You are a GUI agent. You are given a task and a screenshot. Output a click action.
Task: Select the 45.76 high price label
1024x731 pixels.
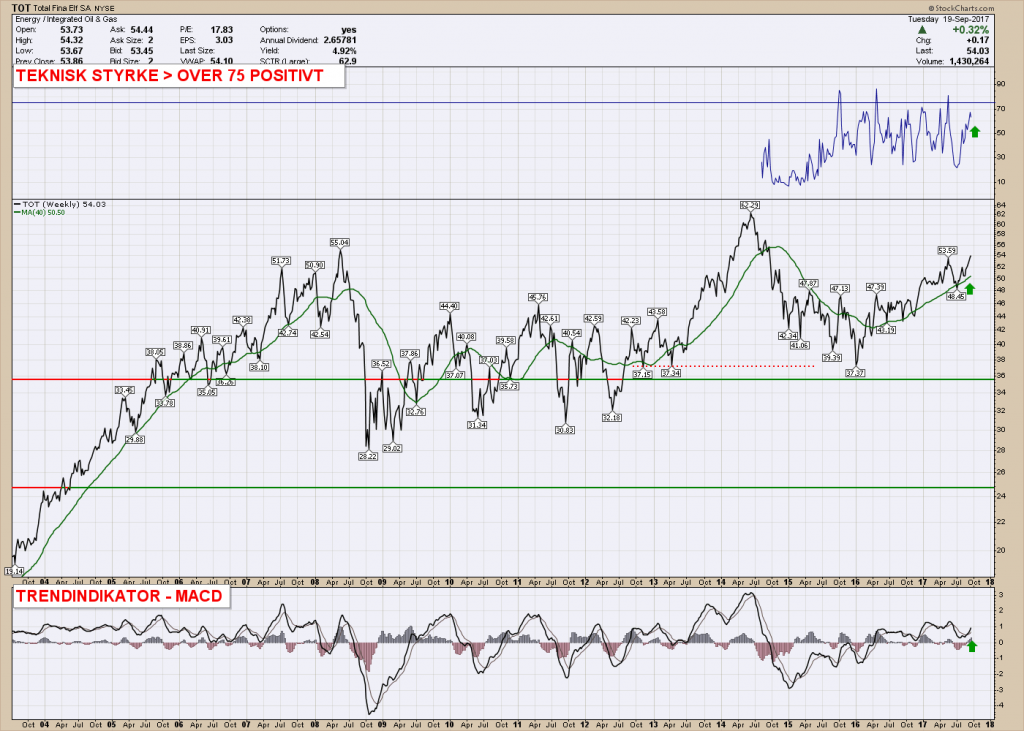pos(537,297)
